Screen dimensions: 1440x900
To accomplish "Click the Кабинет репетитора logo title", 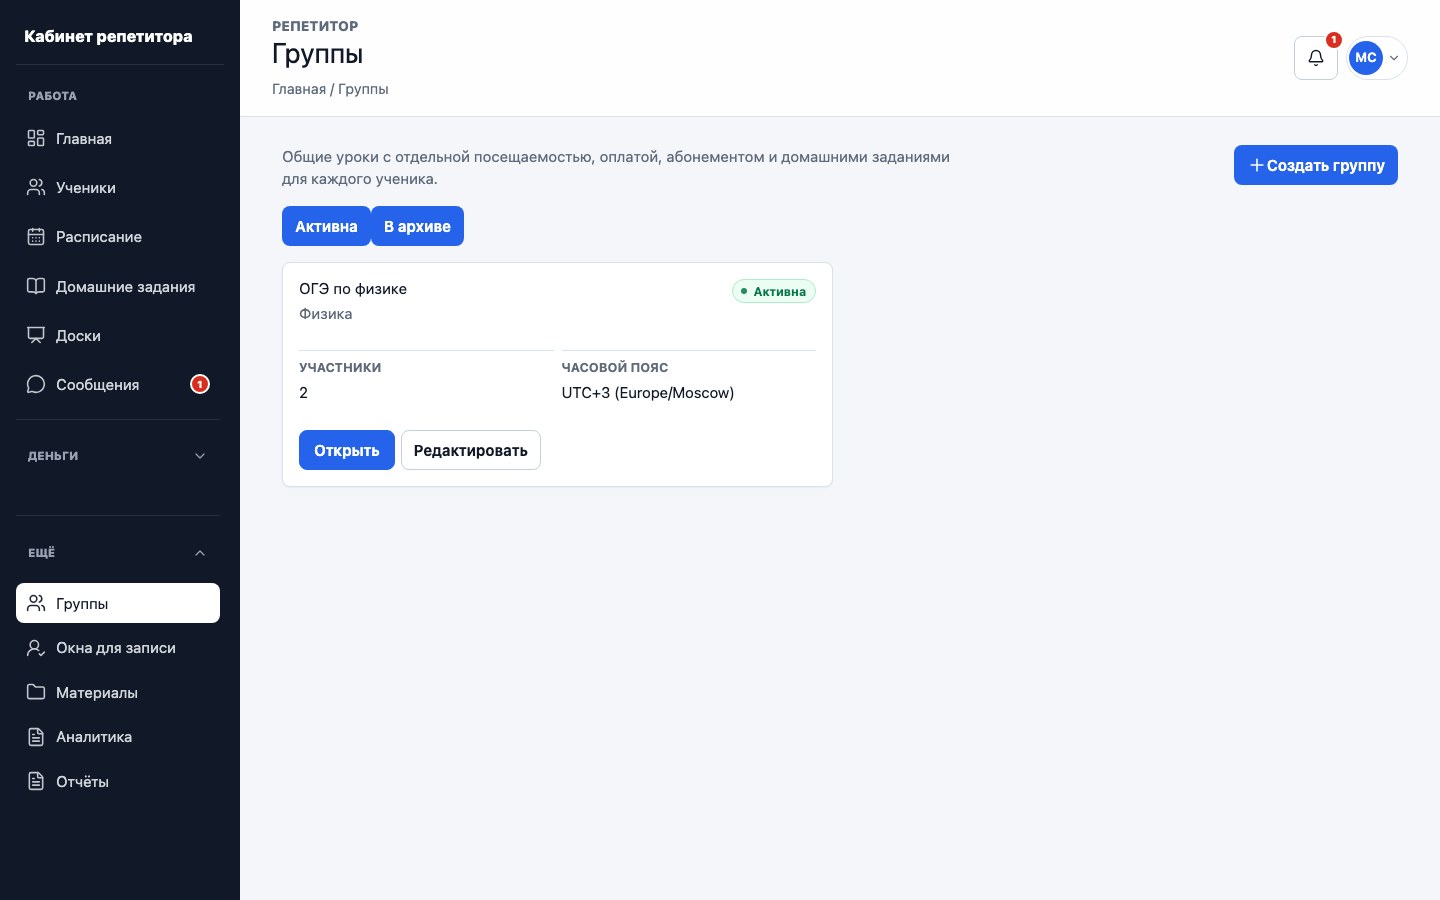I will 108,36.
